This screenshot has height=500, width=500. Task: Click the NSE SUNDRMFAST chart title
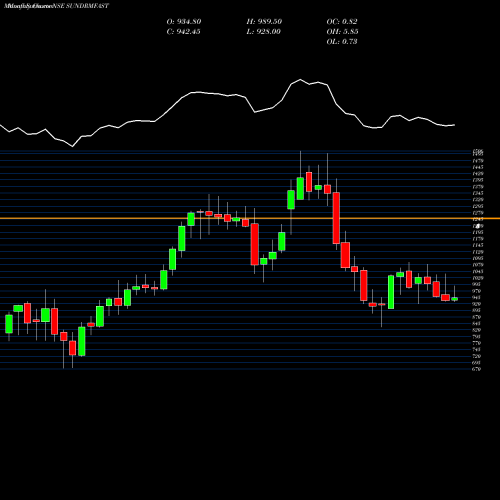[80, 6]
